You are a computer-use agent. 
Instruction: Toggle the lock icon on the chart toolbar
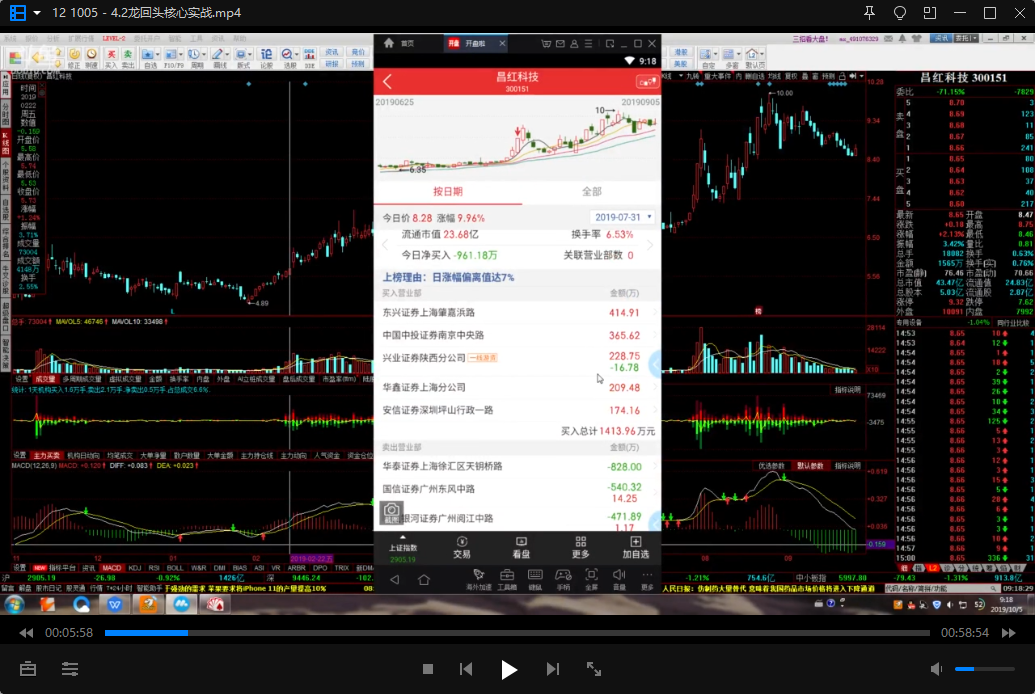pos(842,77)
